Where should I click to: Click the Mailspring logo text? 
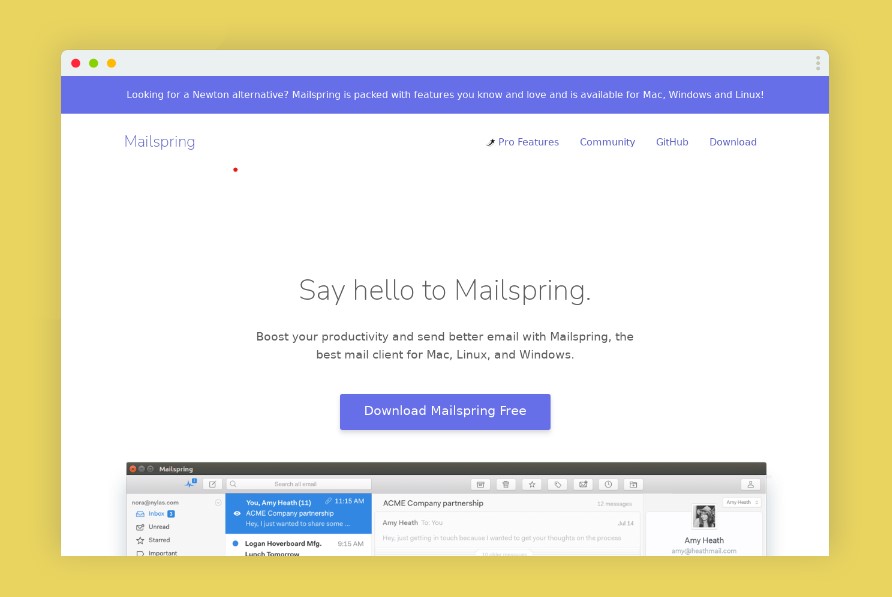[x=159, y=142]
